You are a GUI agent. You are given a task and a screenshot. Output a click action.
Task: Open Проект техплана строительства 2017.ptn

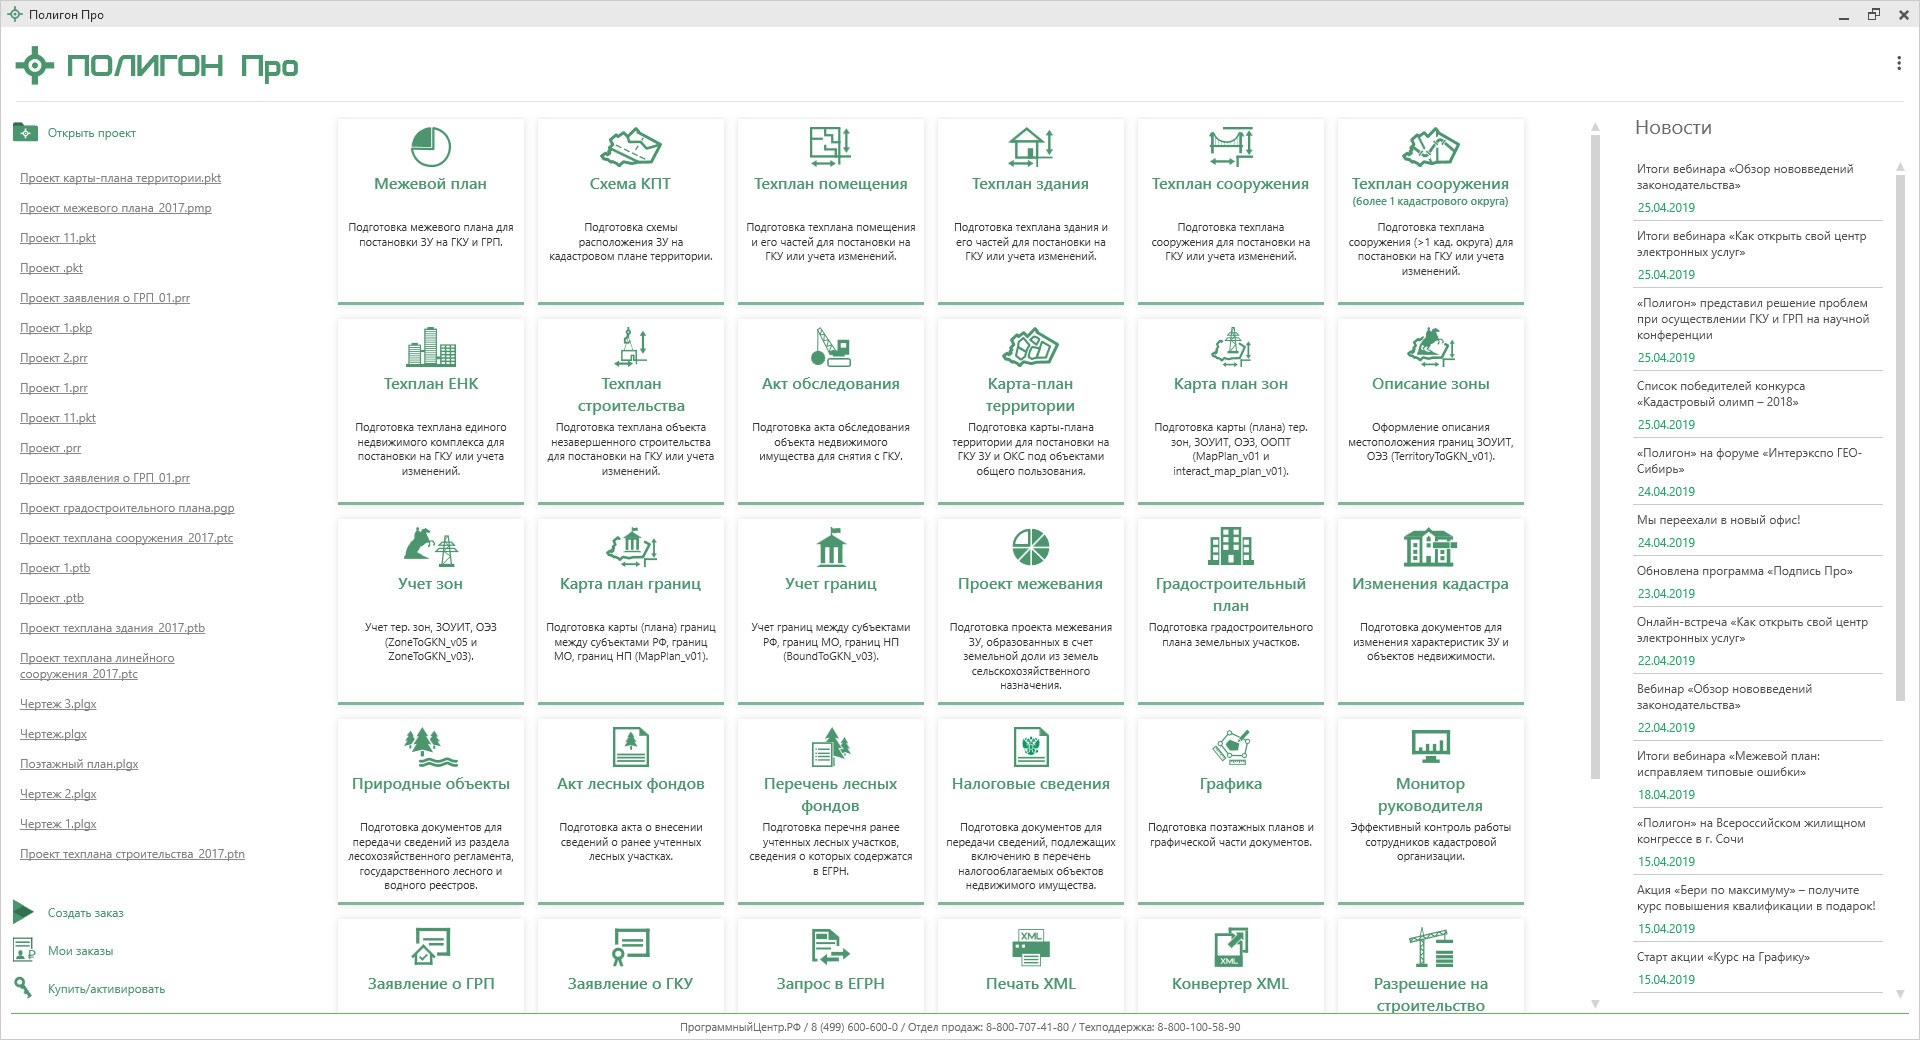[132, 854]
